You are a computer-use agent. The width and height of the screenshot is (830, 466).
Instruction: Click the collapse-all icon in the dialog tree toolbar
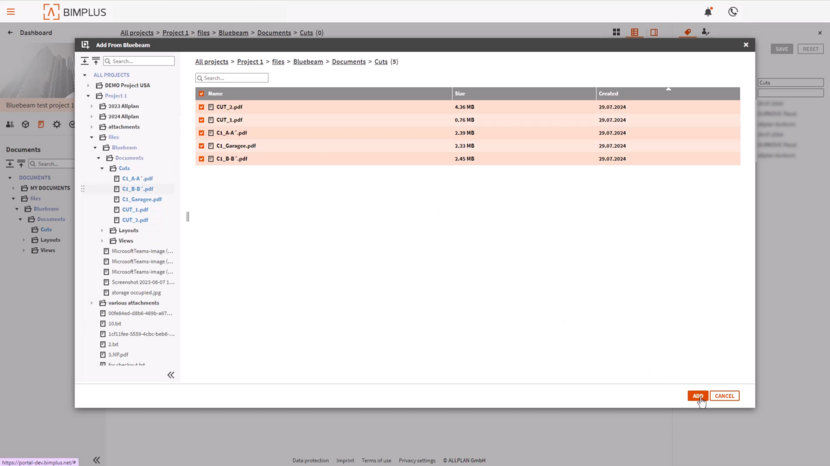[x=96, y=61]
